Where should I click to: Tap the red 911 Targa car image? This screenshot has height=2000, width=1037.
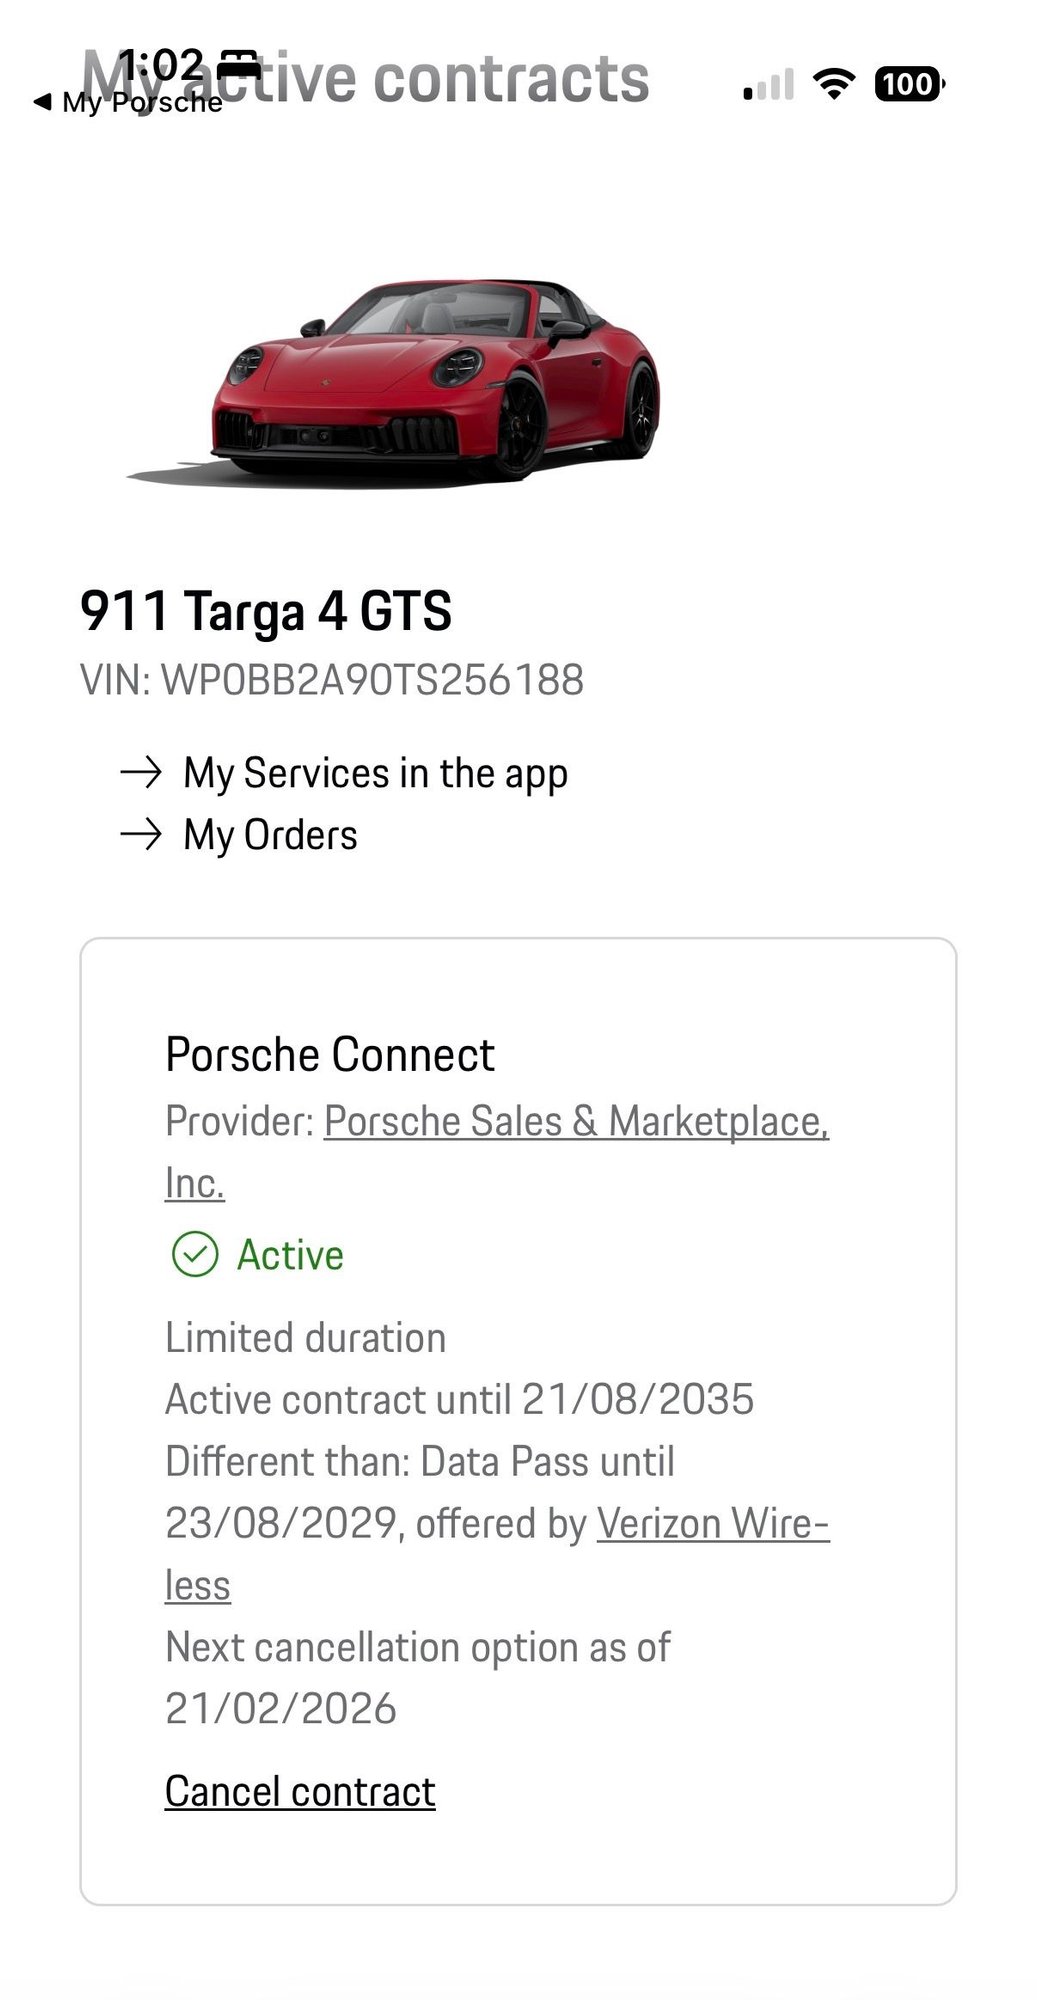point(435,380)
